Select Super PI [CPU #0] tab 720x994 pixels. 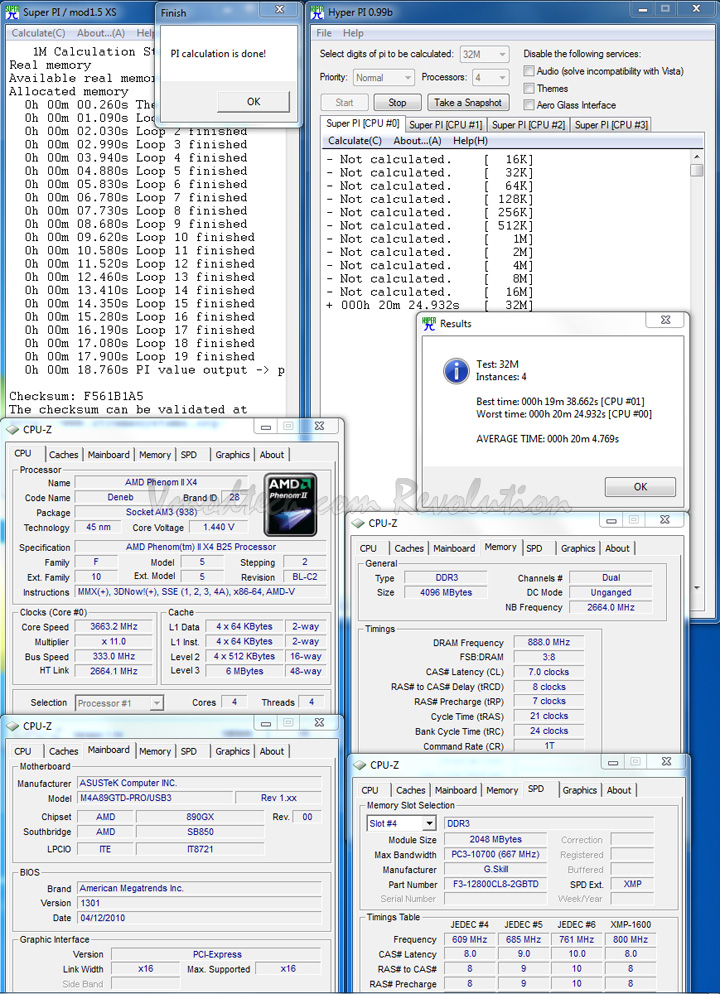363,123
